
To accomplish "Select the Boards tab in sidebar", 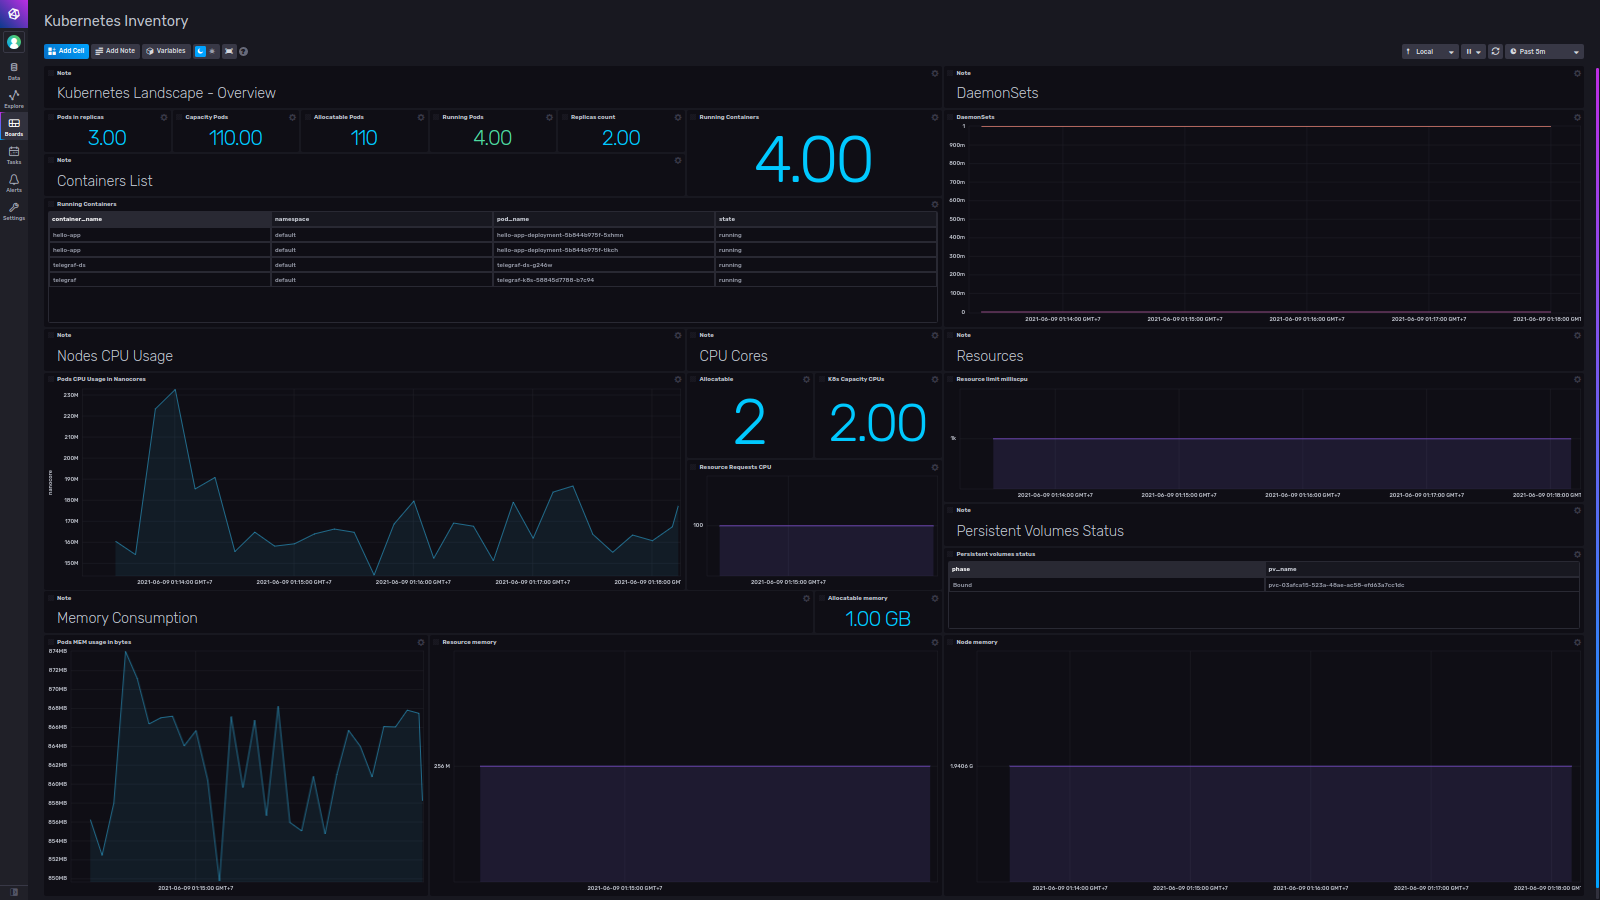I will 14,126.
